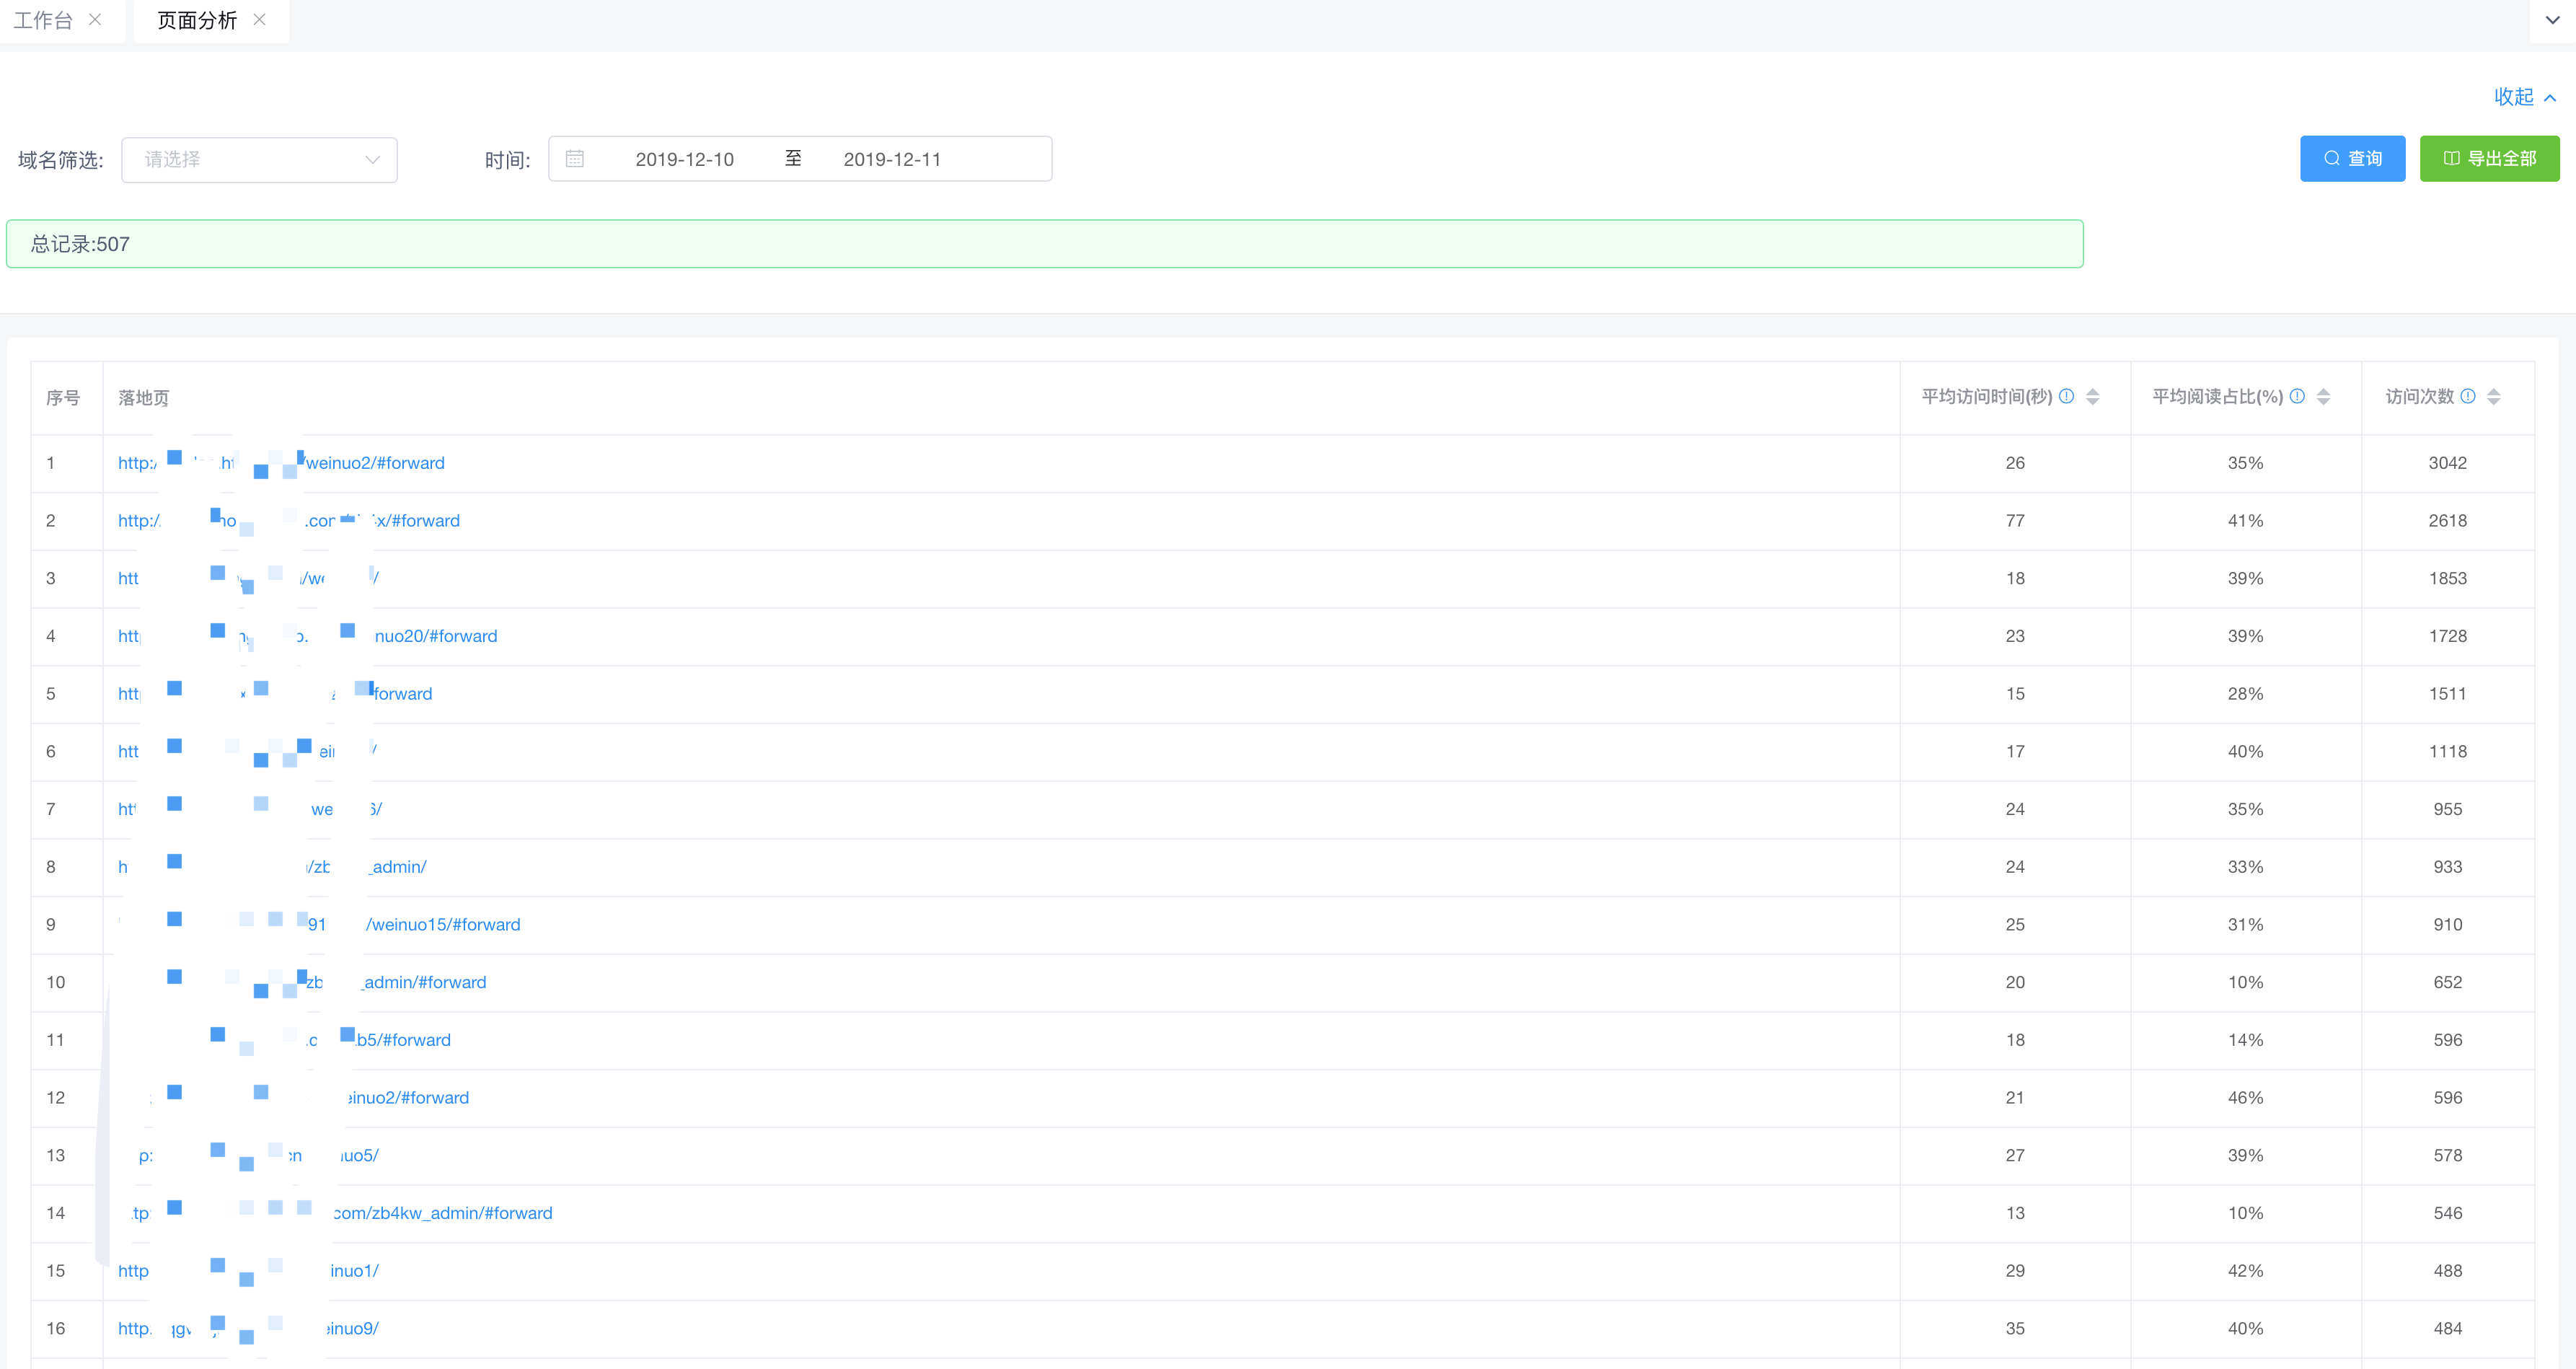
Task: Open row 14 link zb4kw_admin/#forward
Action: tap(335, 1213)
